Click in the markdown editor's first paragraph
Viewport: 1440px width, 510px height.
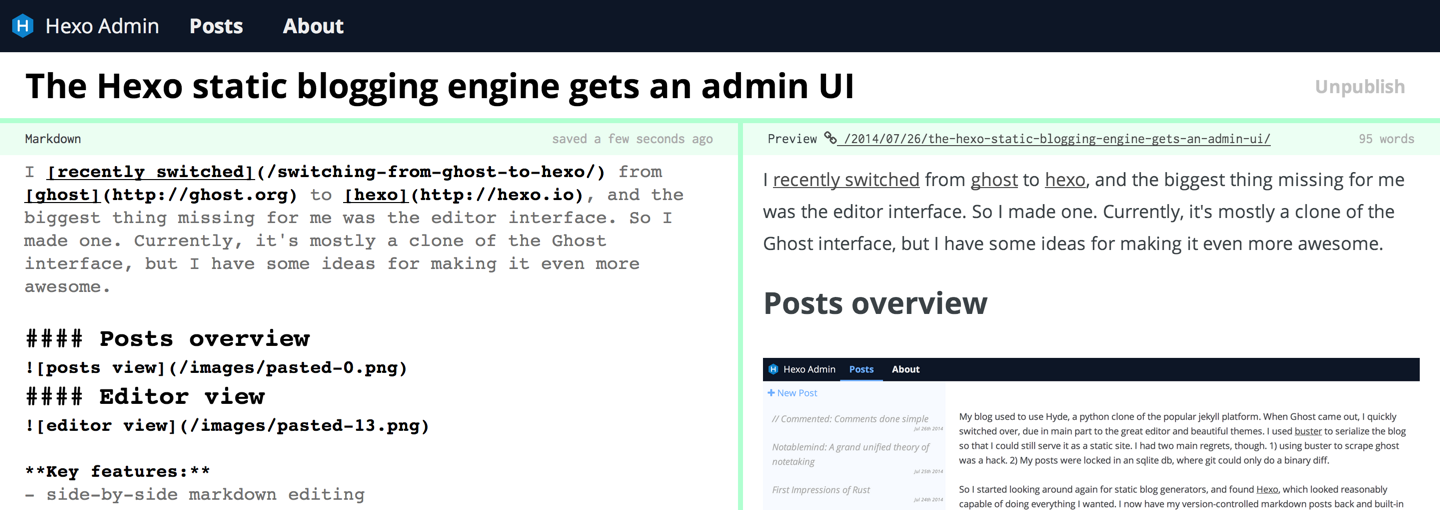[x=354, y=229]
